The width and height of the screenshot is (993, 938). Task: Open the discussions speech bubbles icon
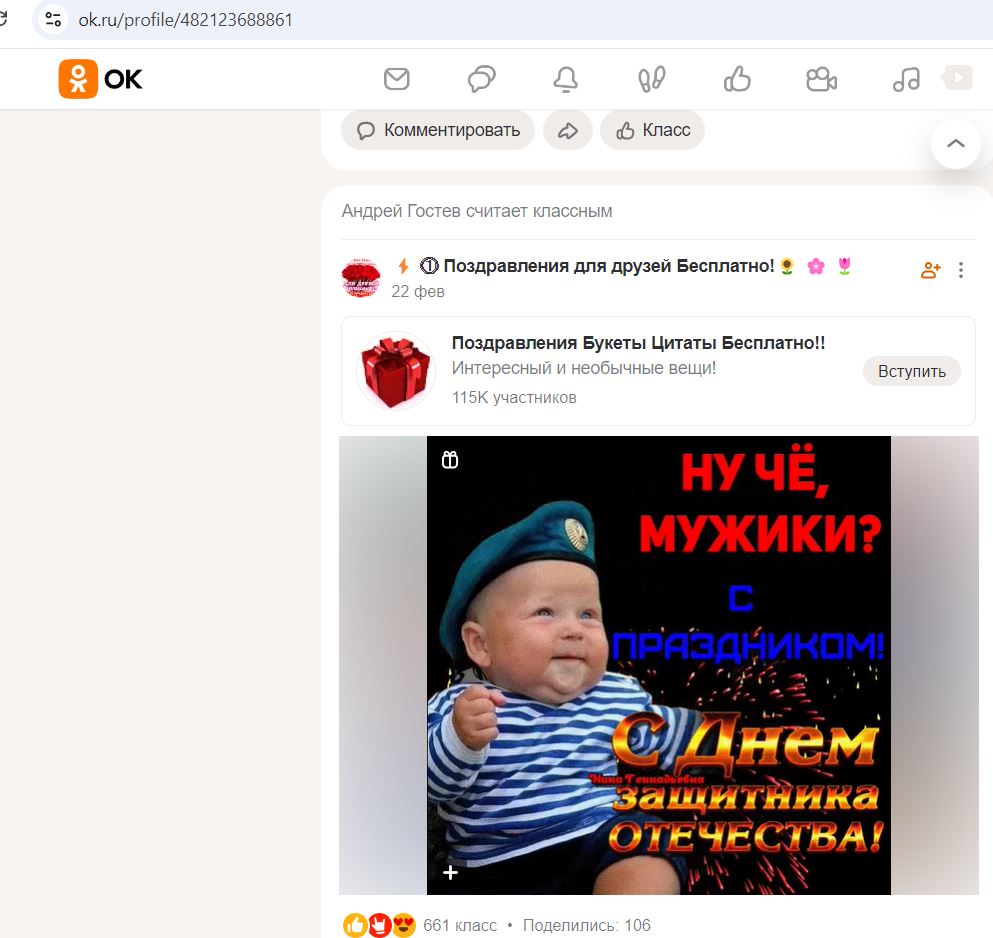click(481, 79)
